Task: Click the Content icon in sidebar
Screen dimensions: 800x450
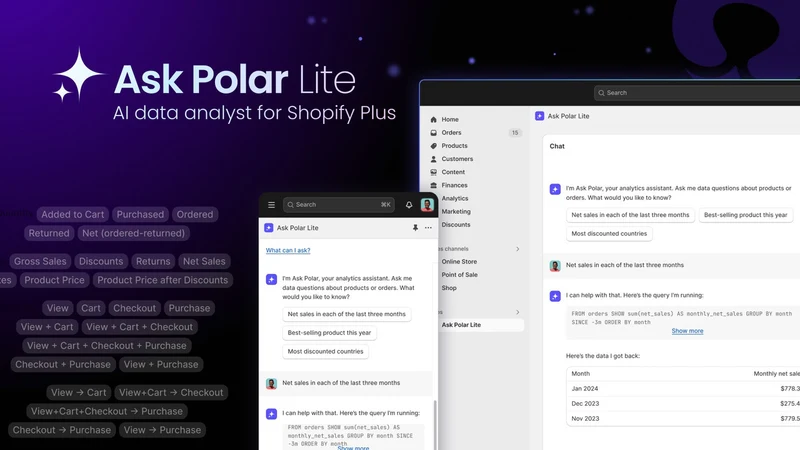Action: click(434, 172)
